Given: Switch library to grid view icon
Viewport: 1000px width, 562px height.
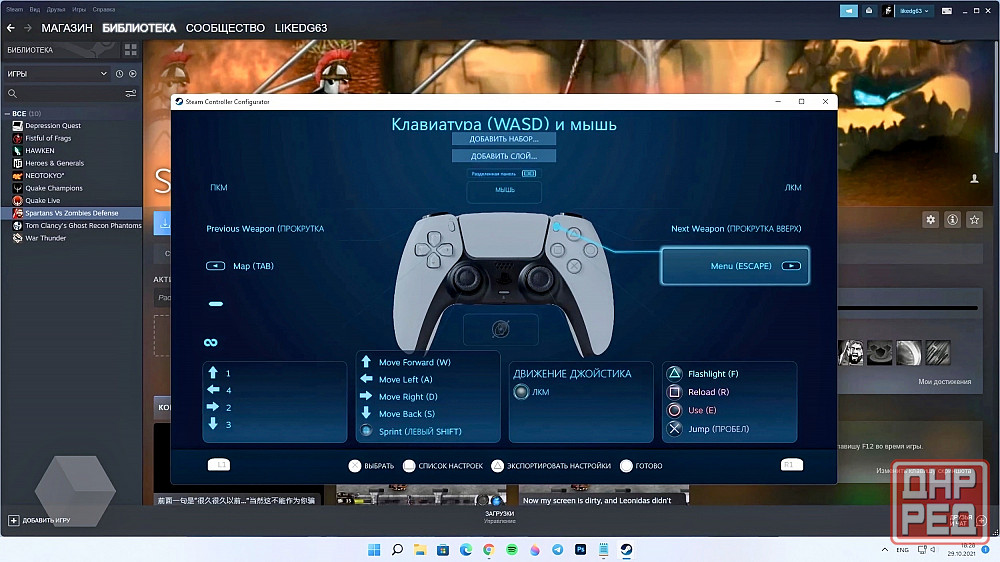Looking at the screenshot, I should 130,49.
